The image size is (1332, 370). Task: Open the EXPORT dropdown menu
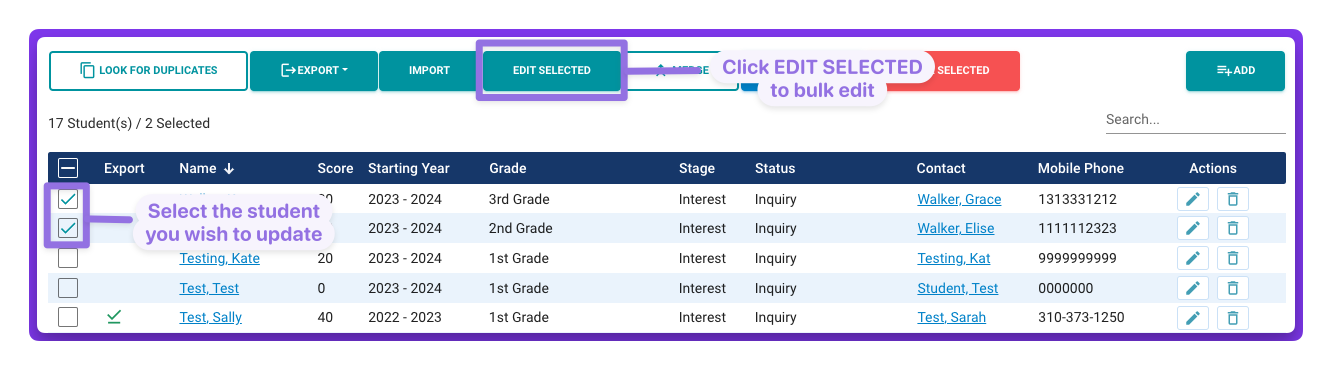pos(313,71)
